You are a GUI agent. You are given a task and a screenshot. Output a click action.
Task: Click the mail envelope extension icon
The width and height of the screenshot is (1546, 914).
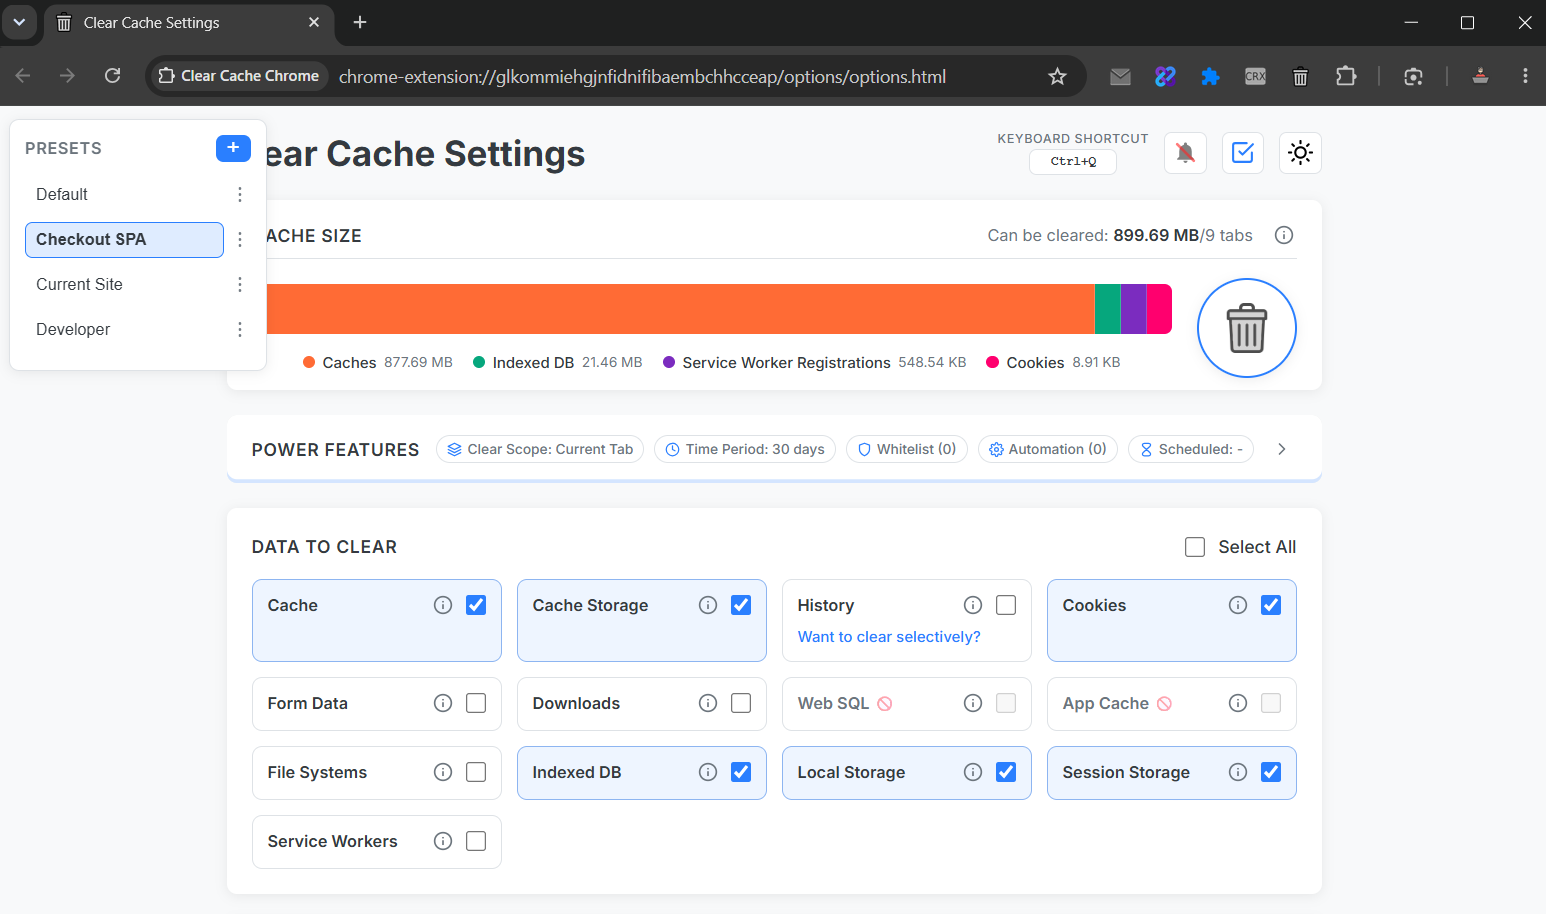[x=1120, y=76]
